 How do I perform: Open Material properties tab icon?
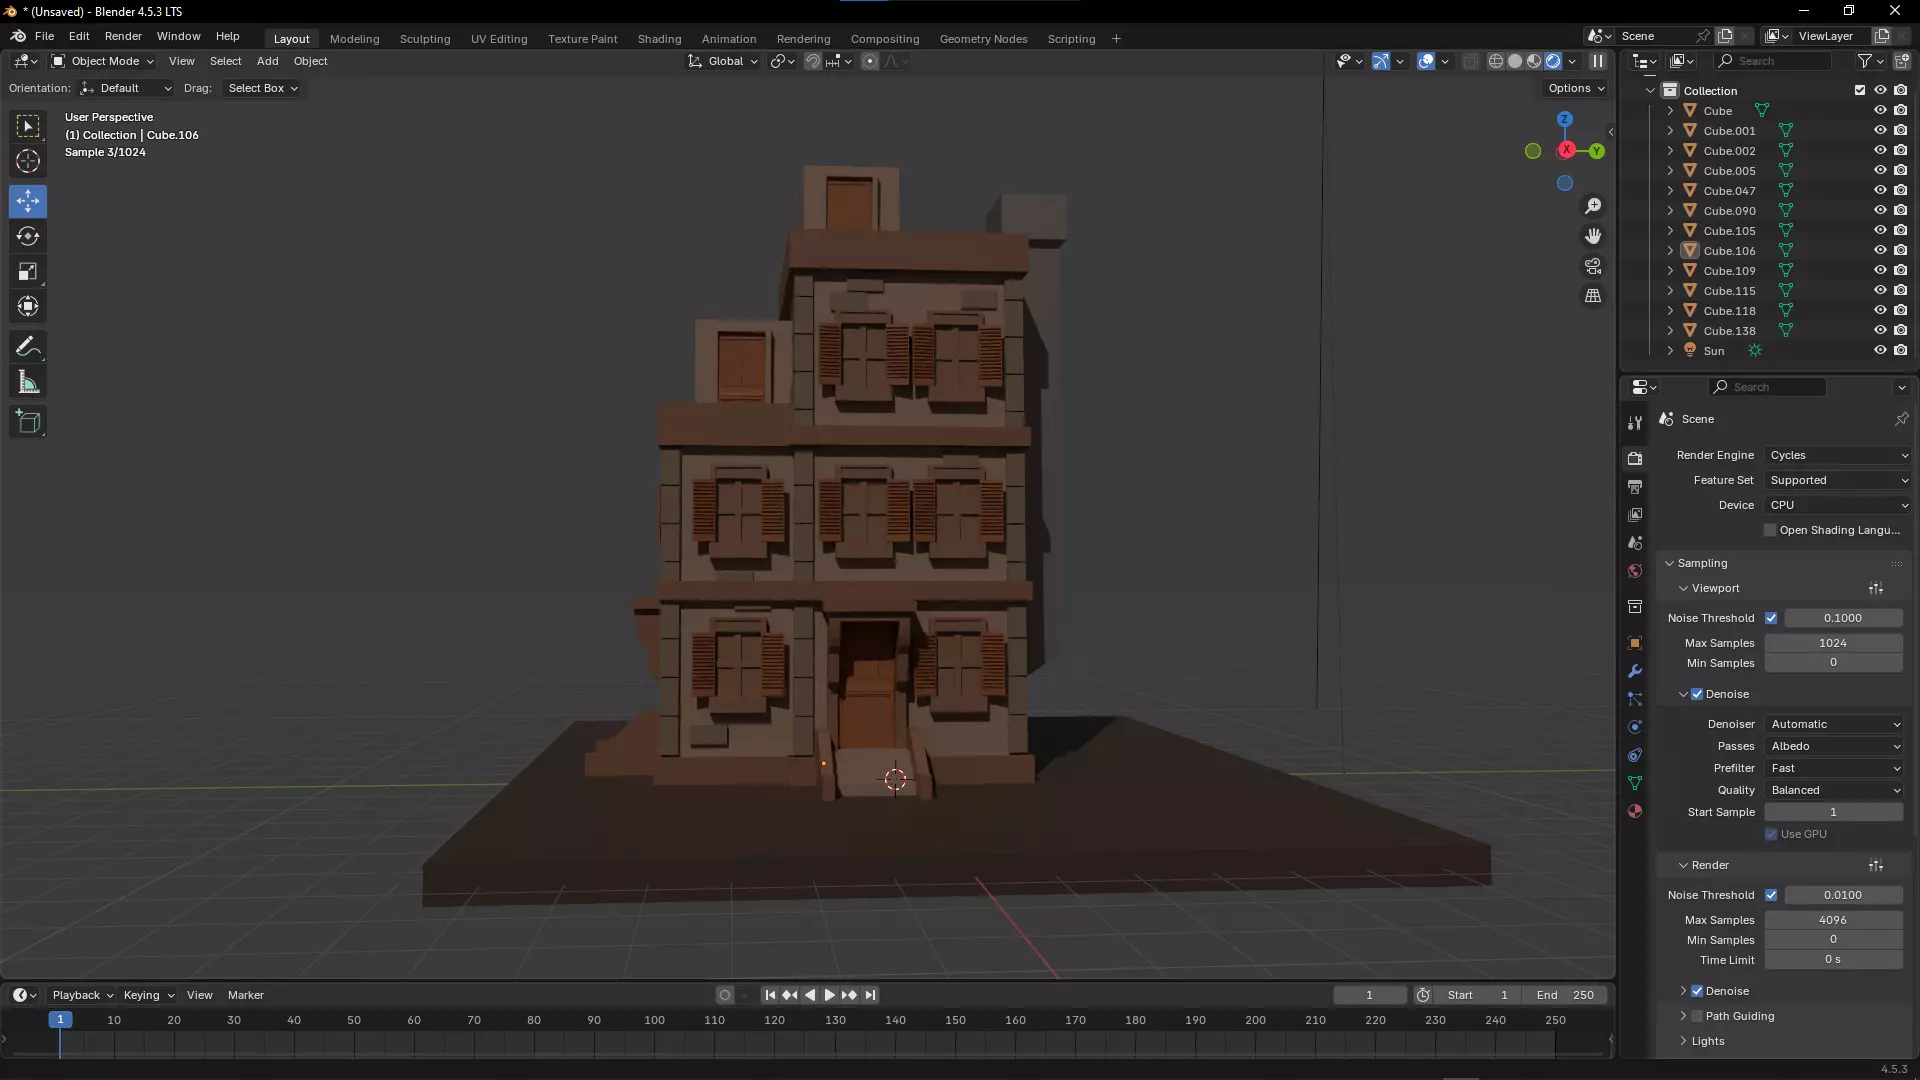click(x=1635, y=811)
